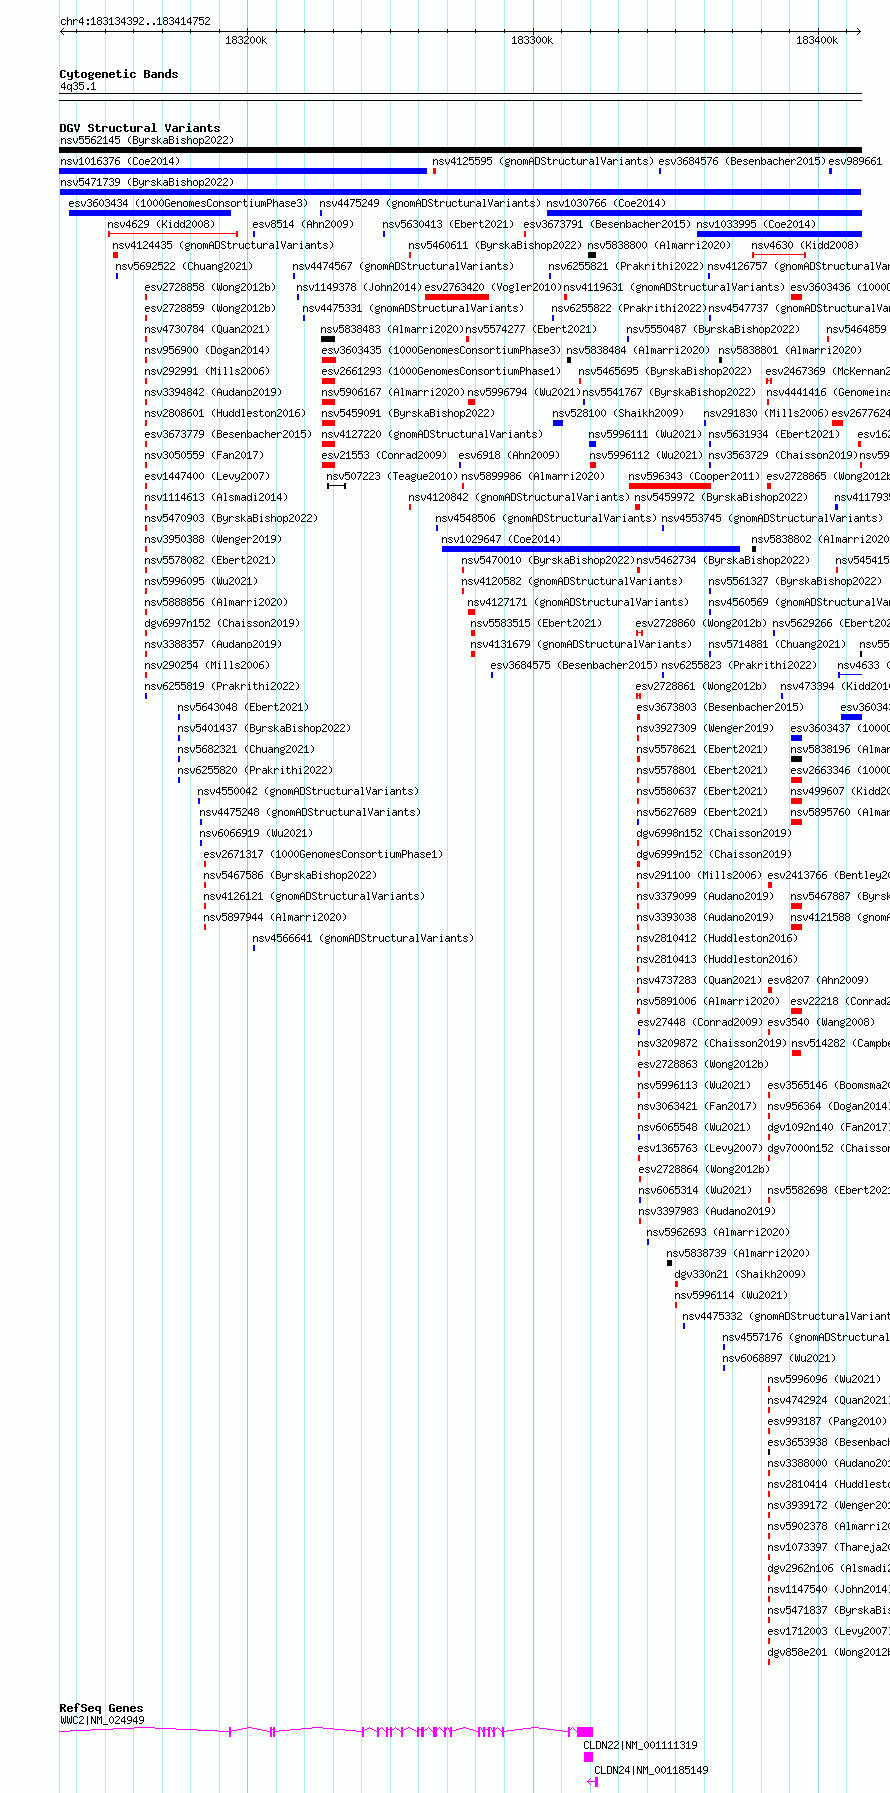The height and width of the screenshot is (1793, 890).
Task: Click the nsv5838800 black variant block
Action: click(x=592, y=255)
